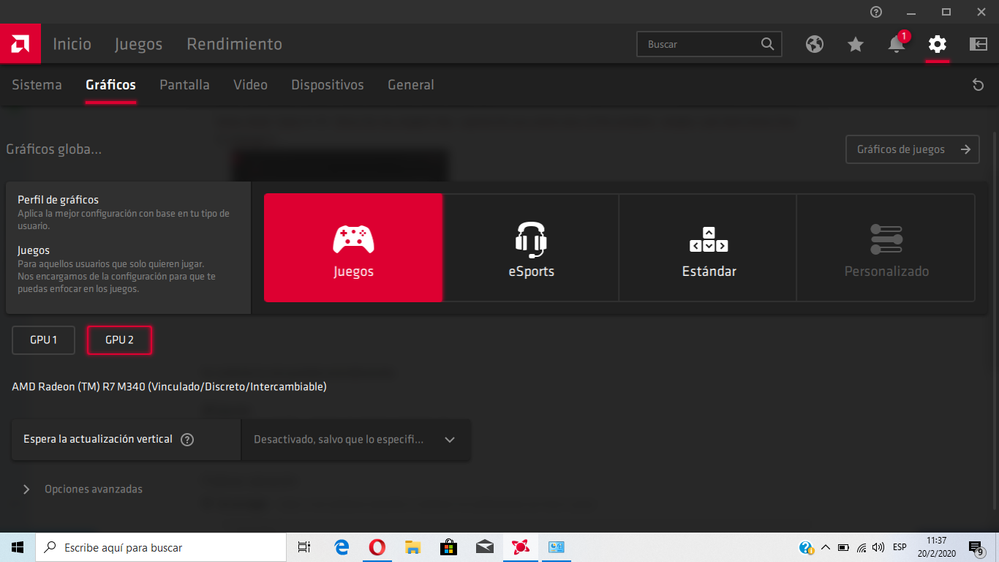Show hidden system tray icons
The width and height of the screenshot is (999, 562).
(825, 547)
